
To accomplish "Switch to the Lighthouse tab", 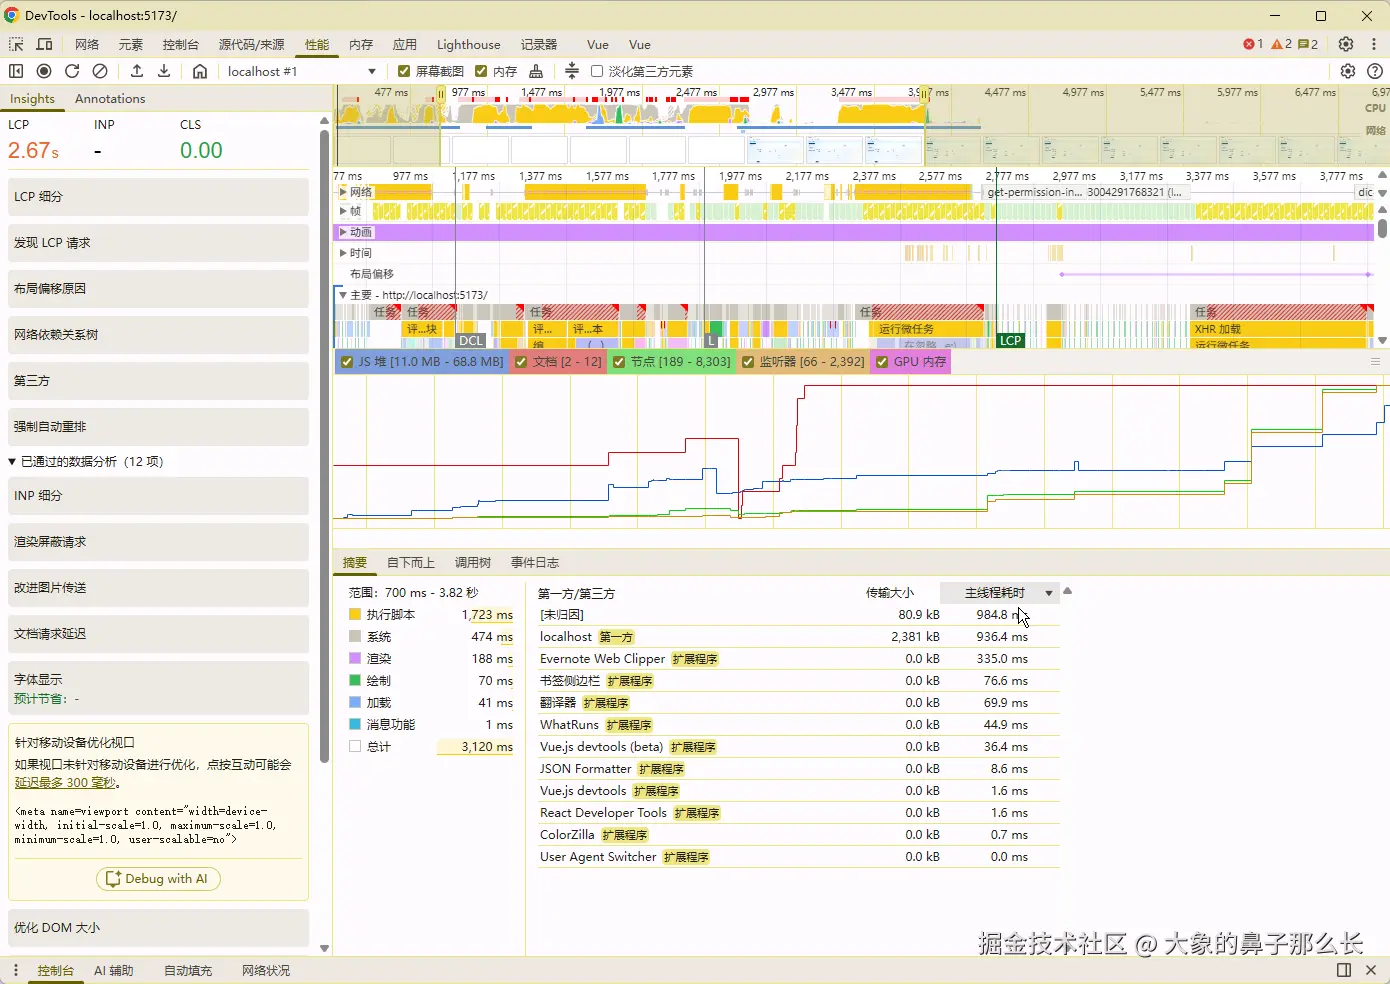I will click(468, 44).
